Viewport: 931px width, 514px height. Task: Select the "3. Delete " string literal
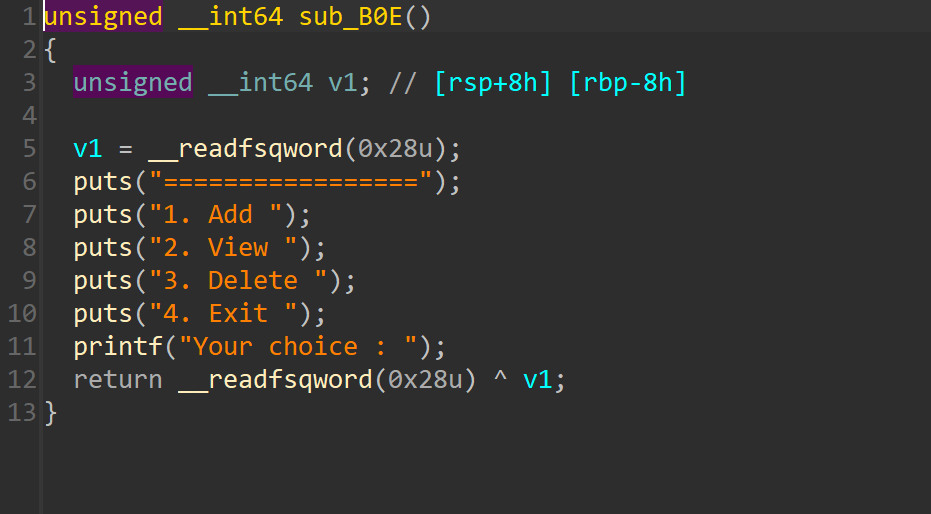(244, 281)
